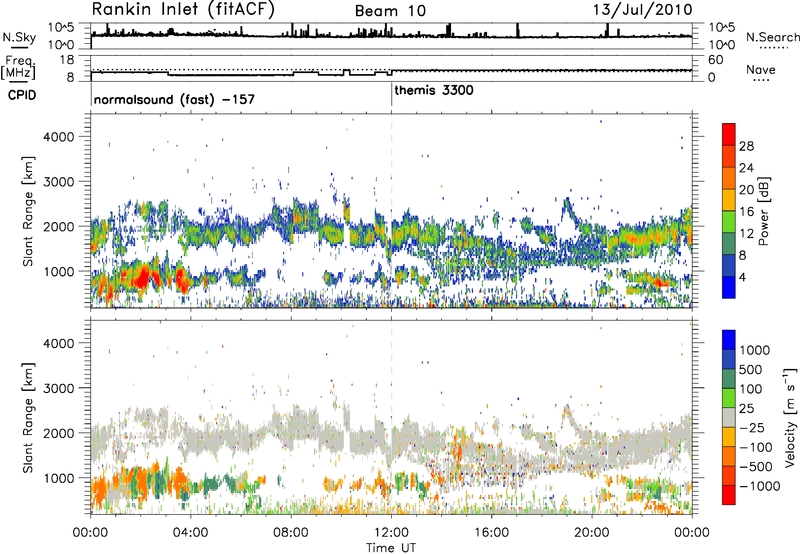The height and width of the screenshot is (554, 800).
Task: Click the '500' label on the Velocity color bar
Action: point(752,369)
